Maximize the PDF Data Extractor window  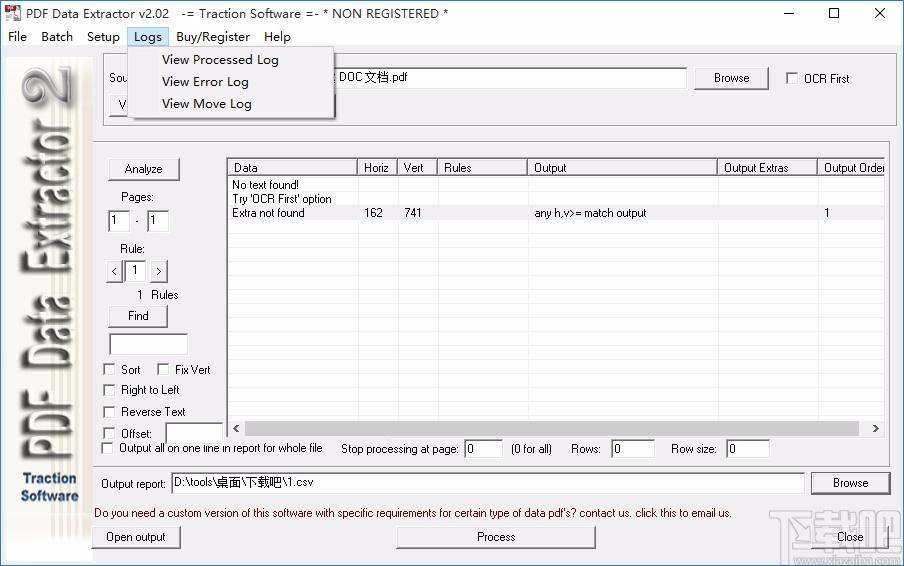(x=834, y=13)
